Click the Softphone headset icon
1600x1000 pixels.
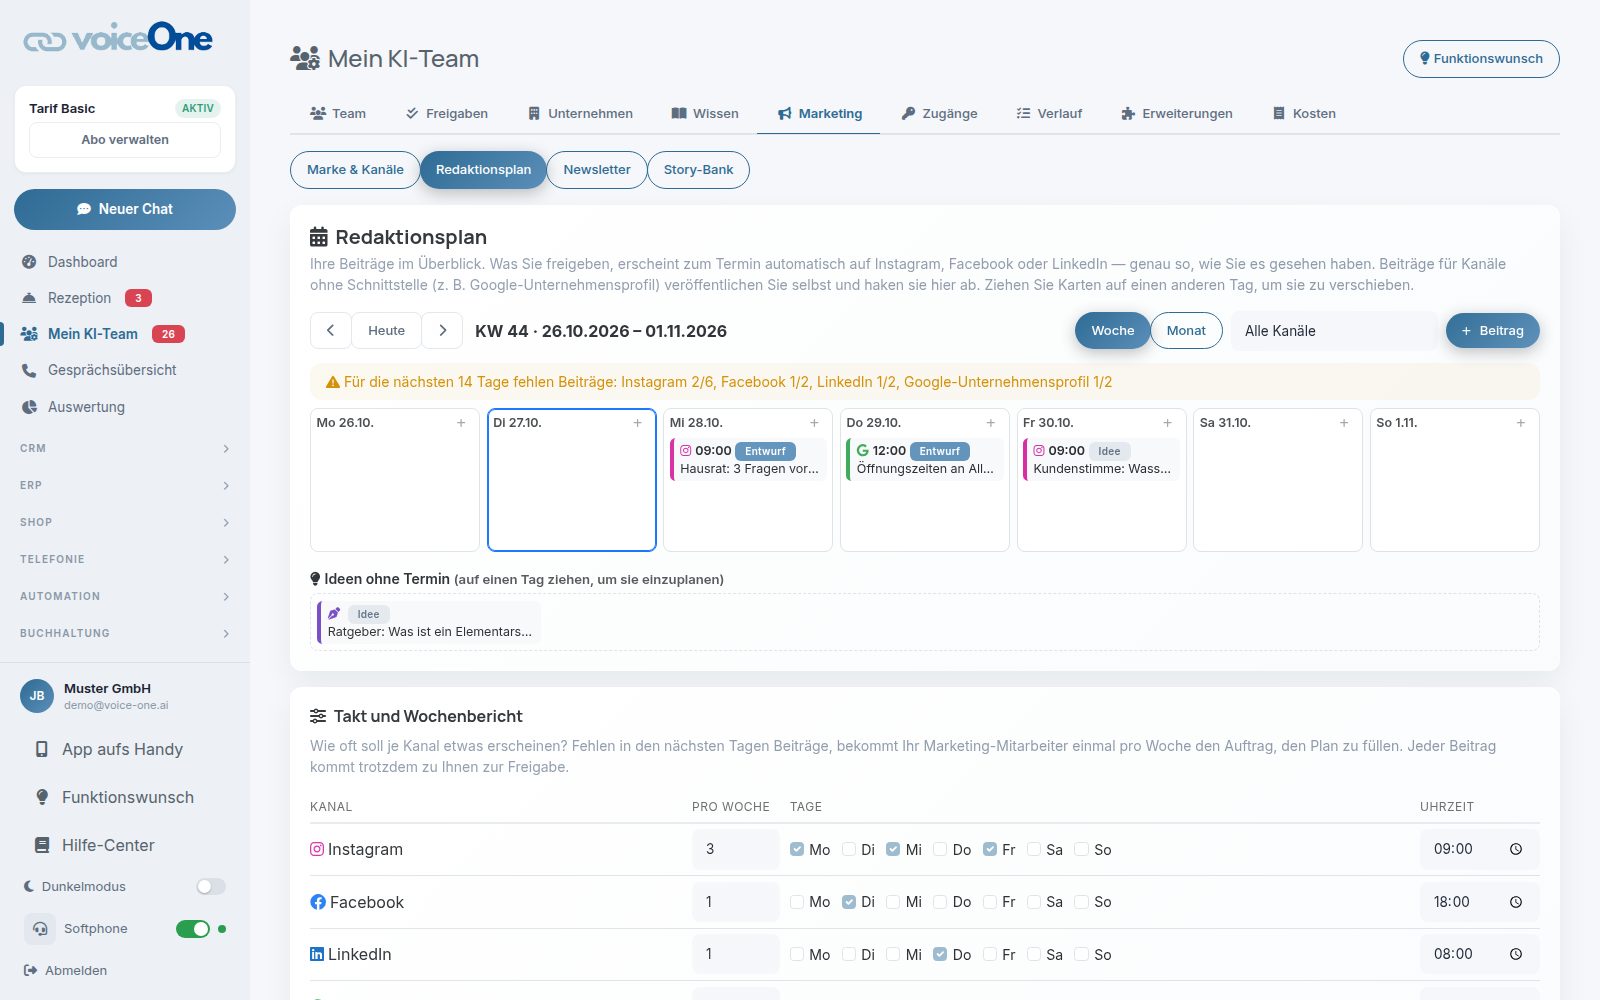pyautogui.click(x=40, y=929)
